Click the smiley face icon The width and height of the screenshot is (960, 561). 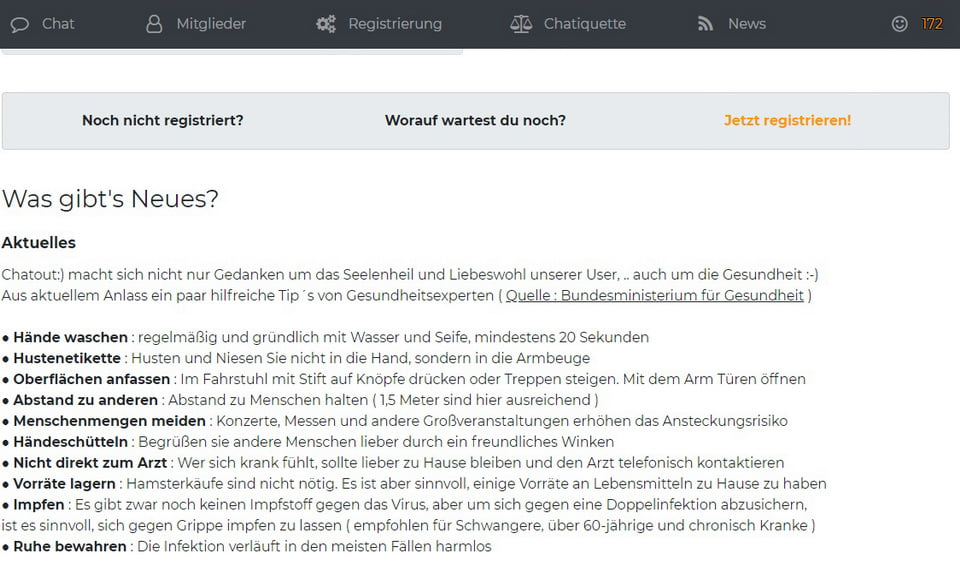pos(900,24)
